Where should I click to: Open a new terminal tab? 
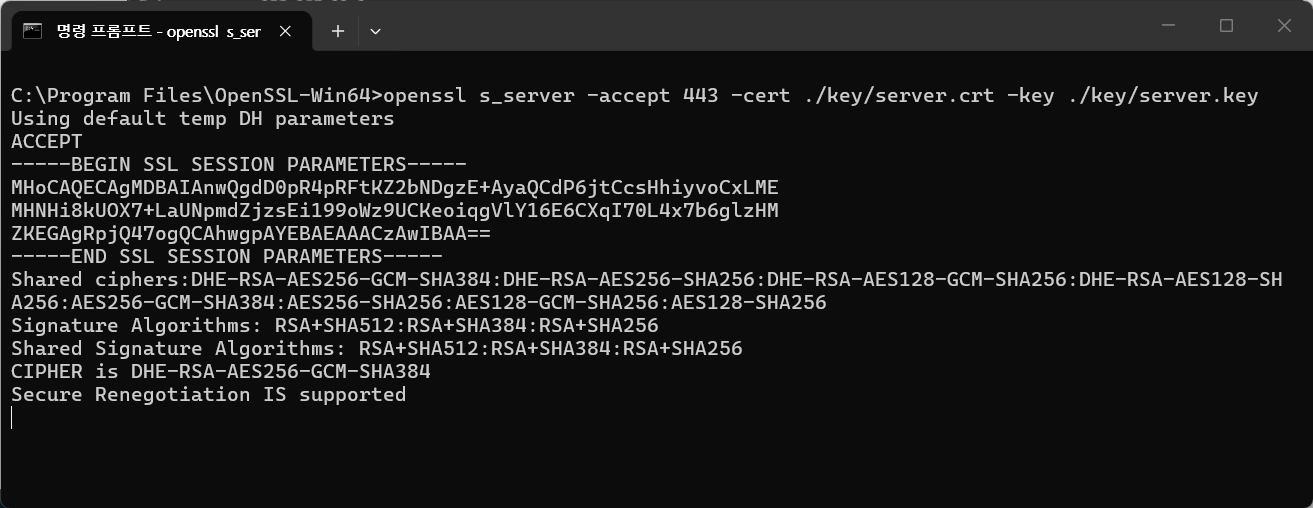tap(338, 31)
